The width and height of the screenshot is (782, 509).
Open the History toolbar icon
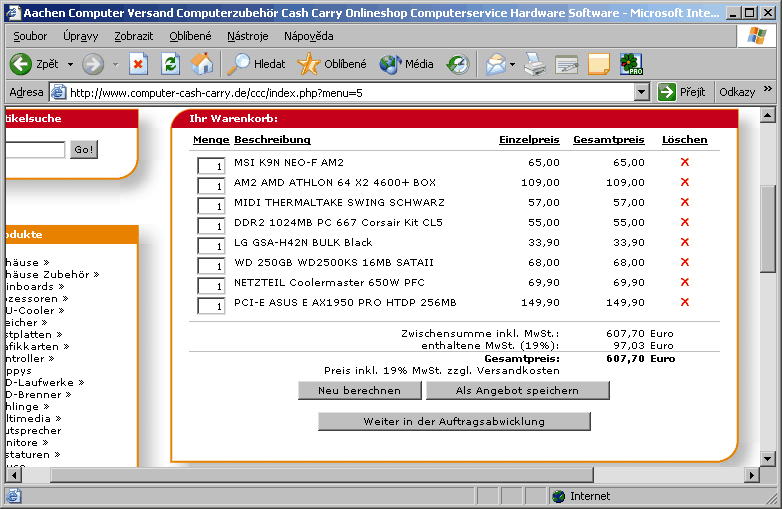point(458,64)
